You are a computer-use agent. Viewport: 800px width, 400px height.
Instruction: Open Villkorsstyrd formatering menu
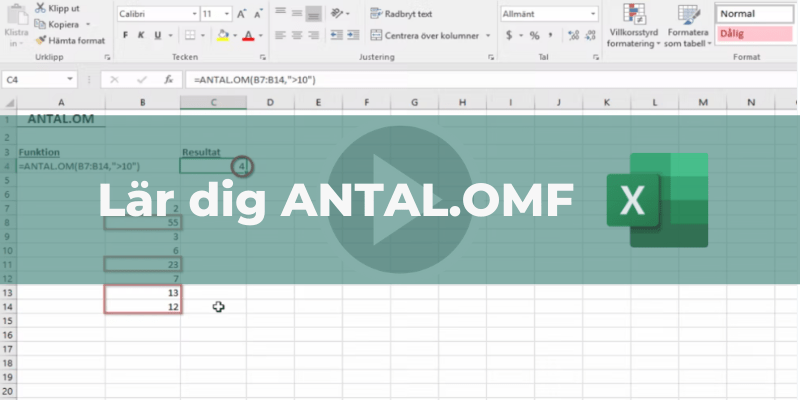632,28
